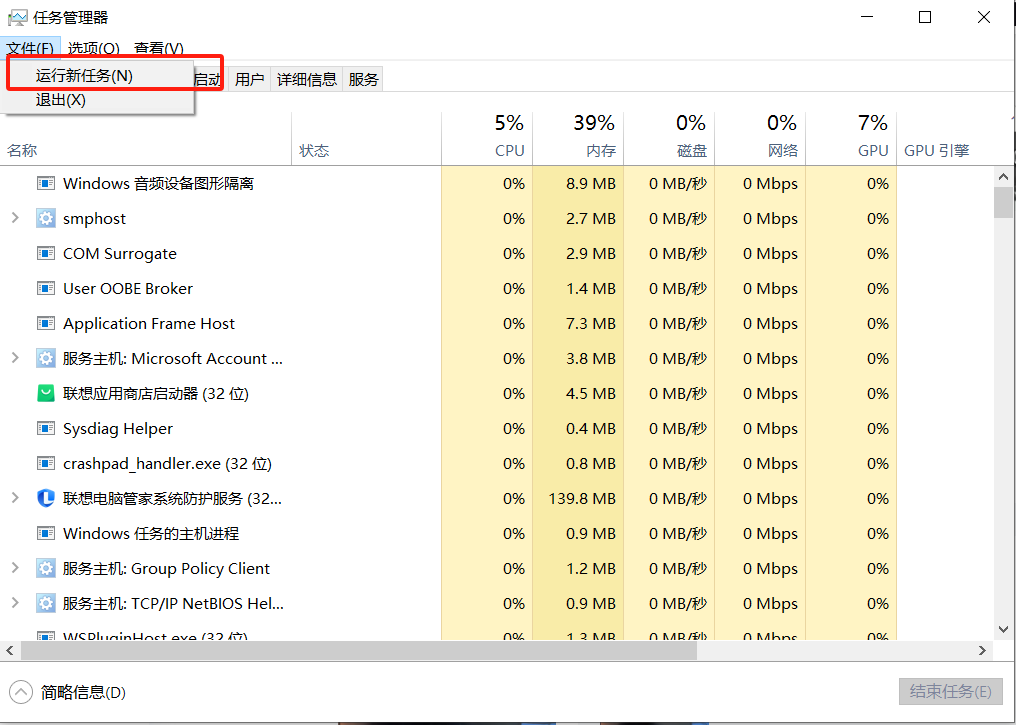Image resolution: width=1016 pixels, height=725 pixels.
Task: Expand the smphost process group
Action: [15, 218]
